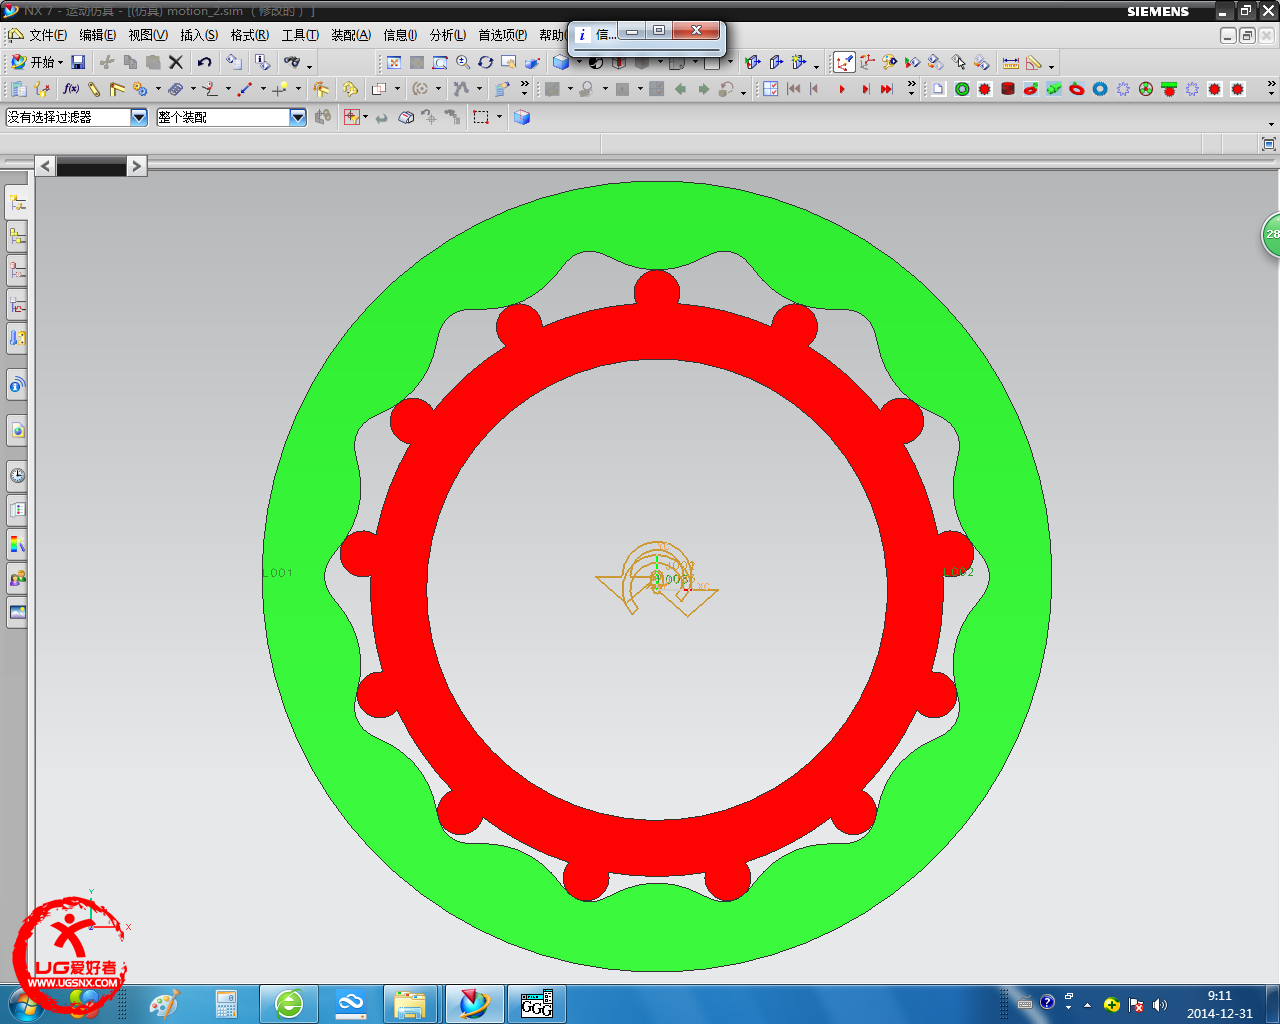Screen dimensions: 1280x1024
Task: Click the measure distance ruler icon
Action: click(1011, 62)
